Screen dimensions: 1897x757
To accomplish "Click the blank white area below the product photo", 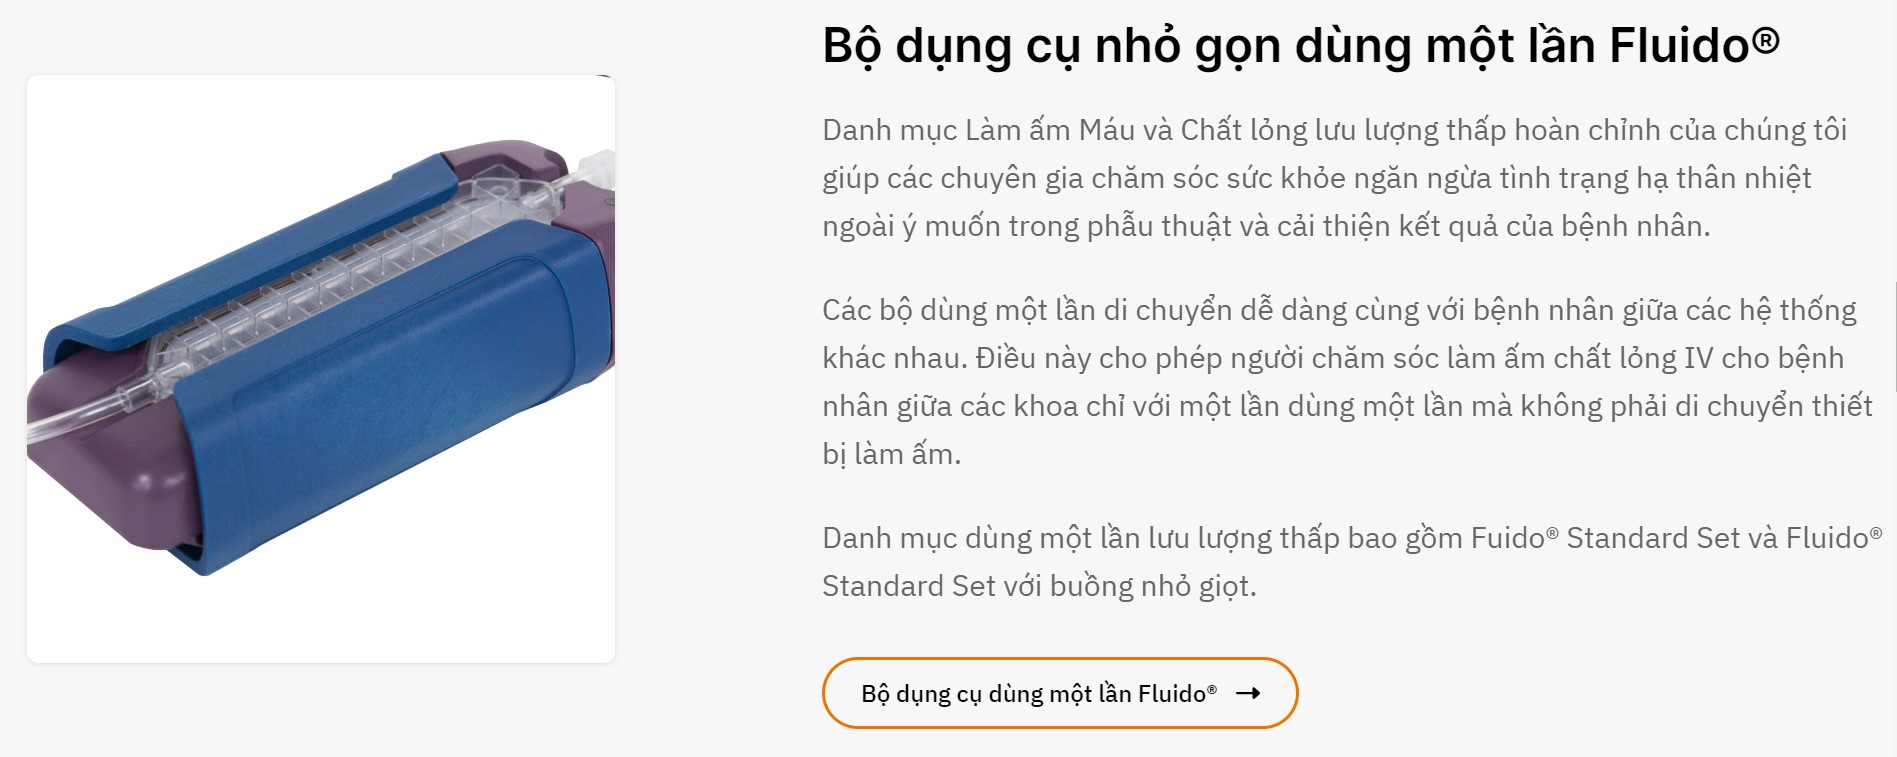I will pyautogui.click(x=320, y=620).
